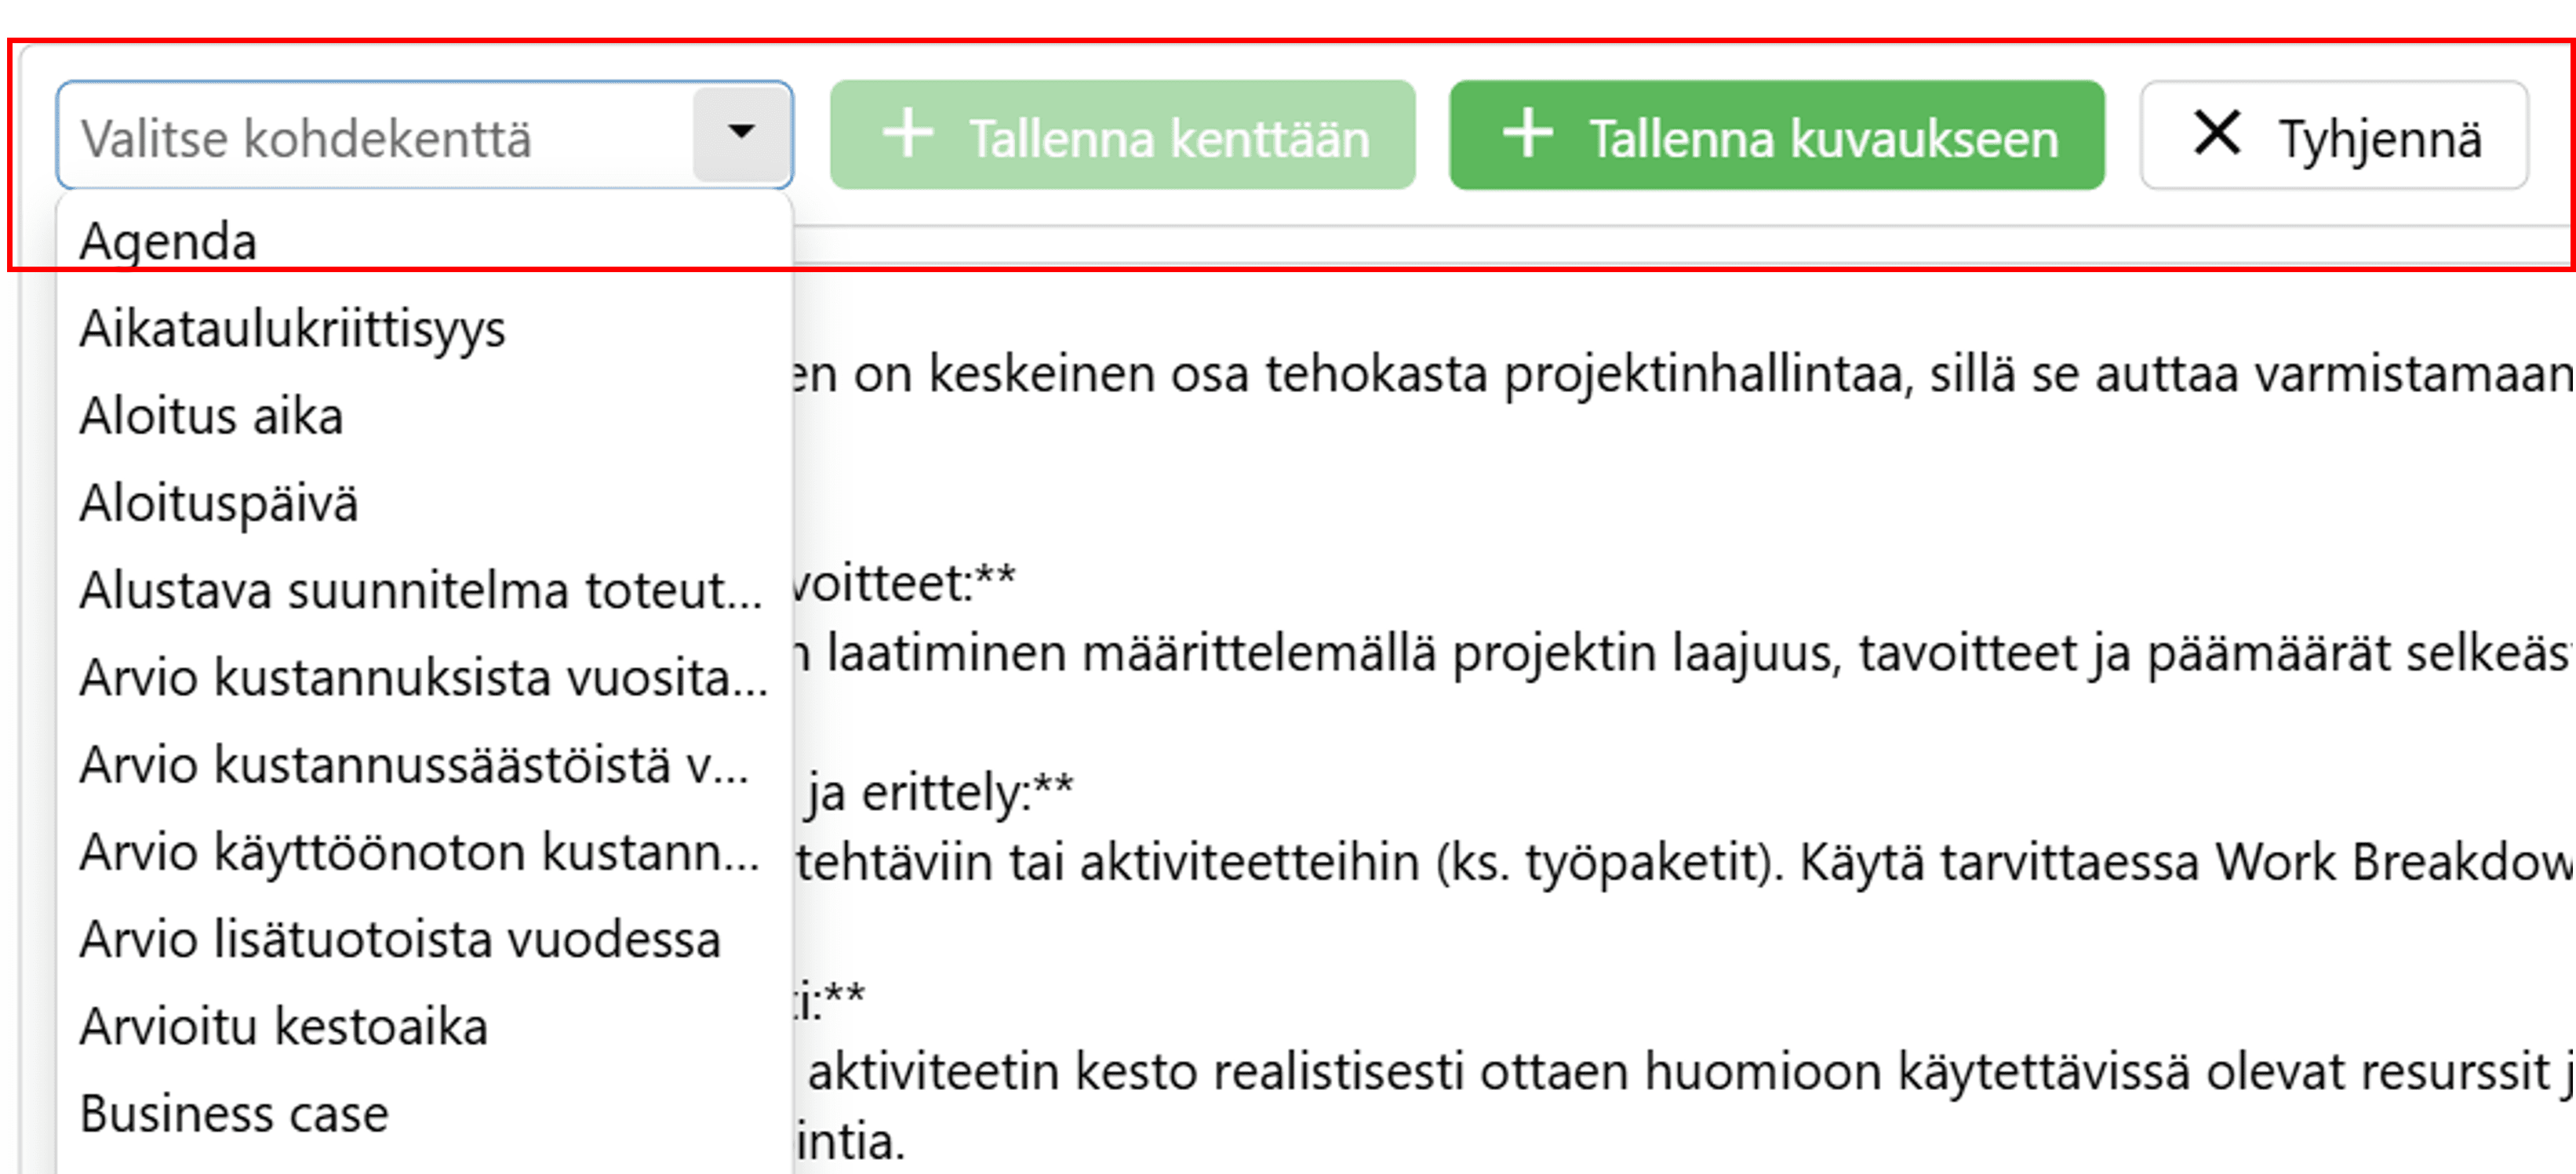Click the dropdown arrow of Valitse kohdekenttä
Screen dimensions: 2576x1174
[x=741, y=134]
